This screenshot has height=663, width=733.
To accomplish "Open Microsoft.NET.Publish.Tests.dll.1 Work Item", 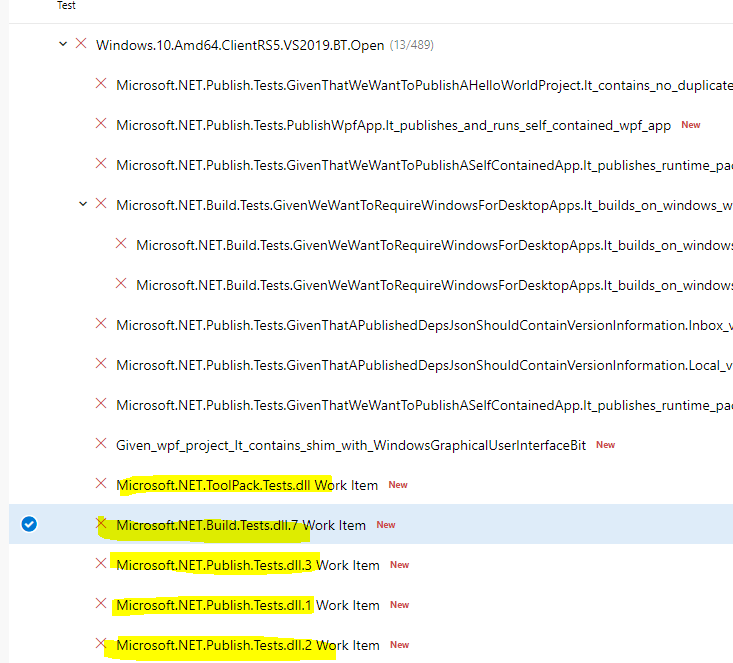I will (248, 605).
